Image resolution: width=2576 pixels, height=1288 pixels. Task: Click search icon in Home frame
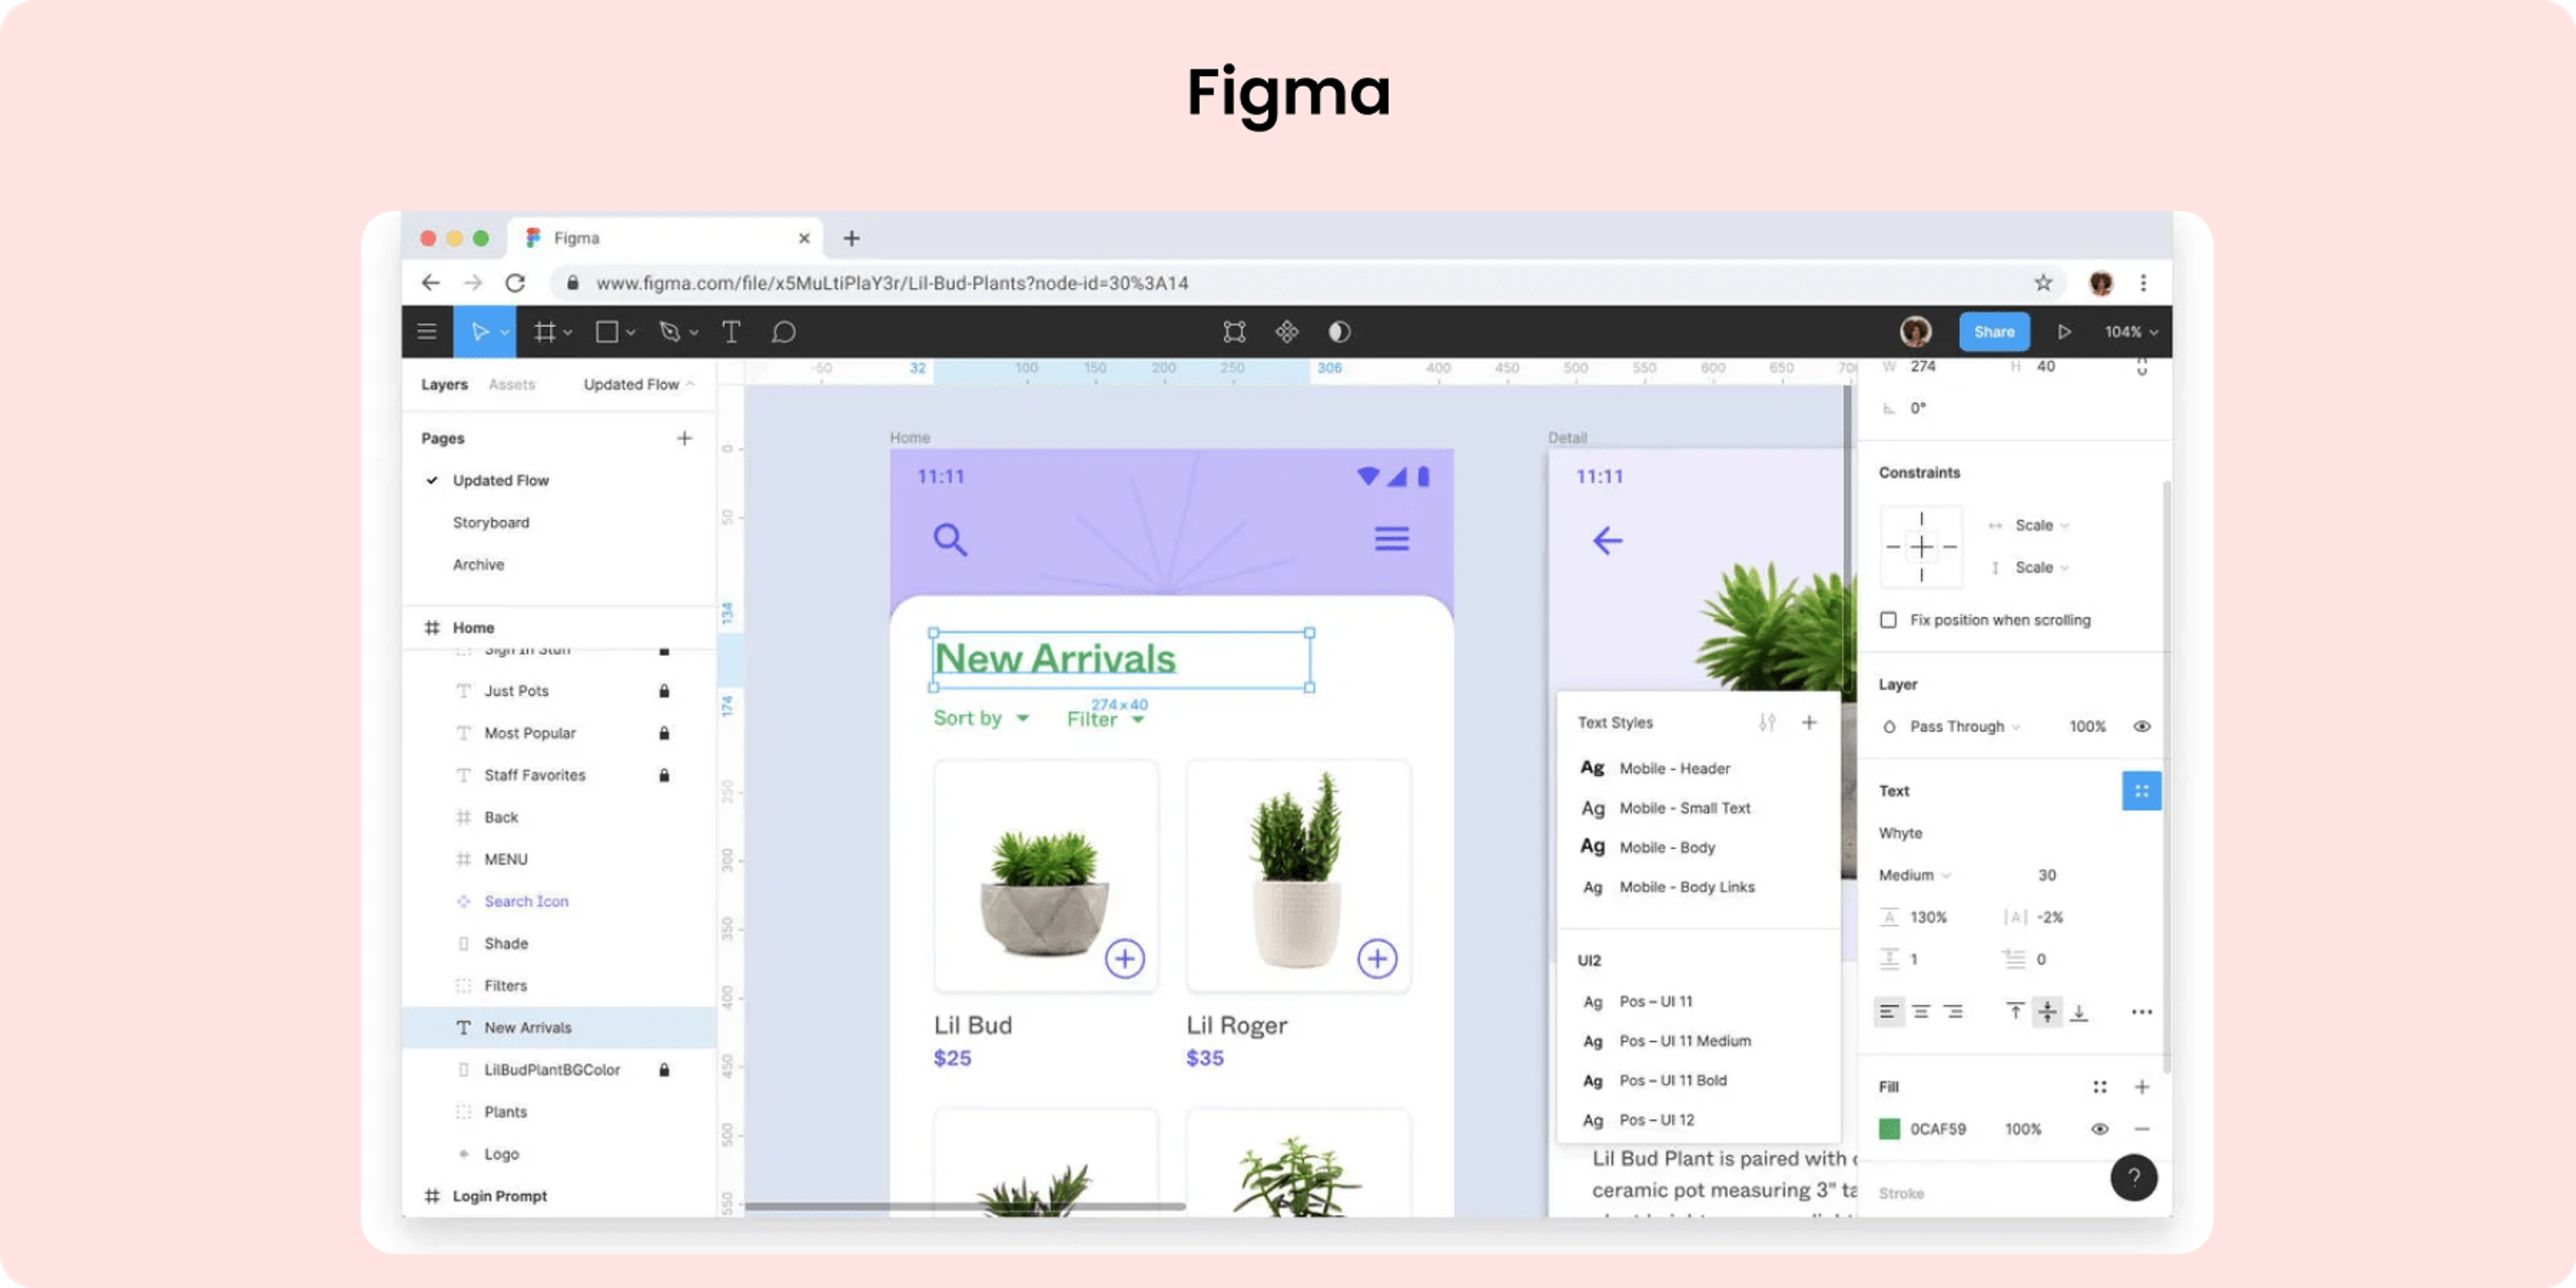tap(950, 540)
